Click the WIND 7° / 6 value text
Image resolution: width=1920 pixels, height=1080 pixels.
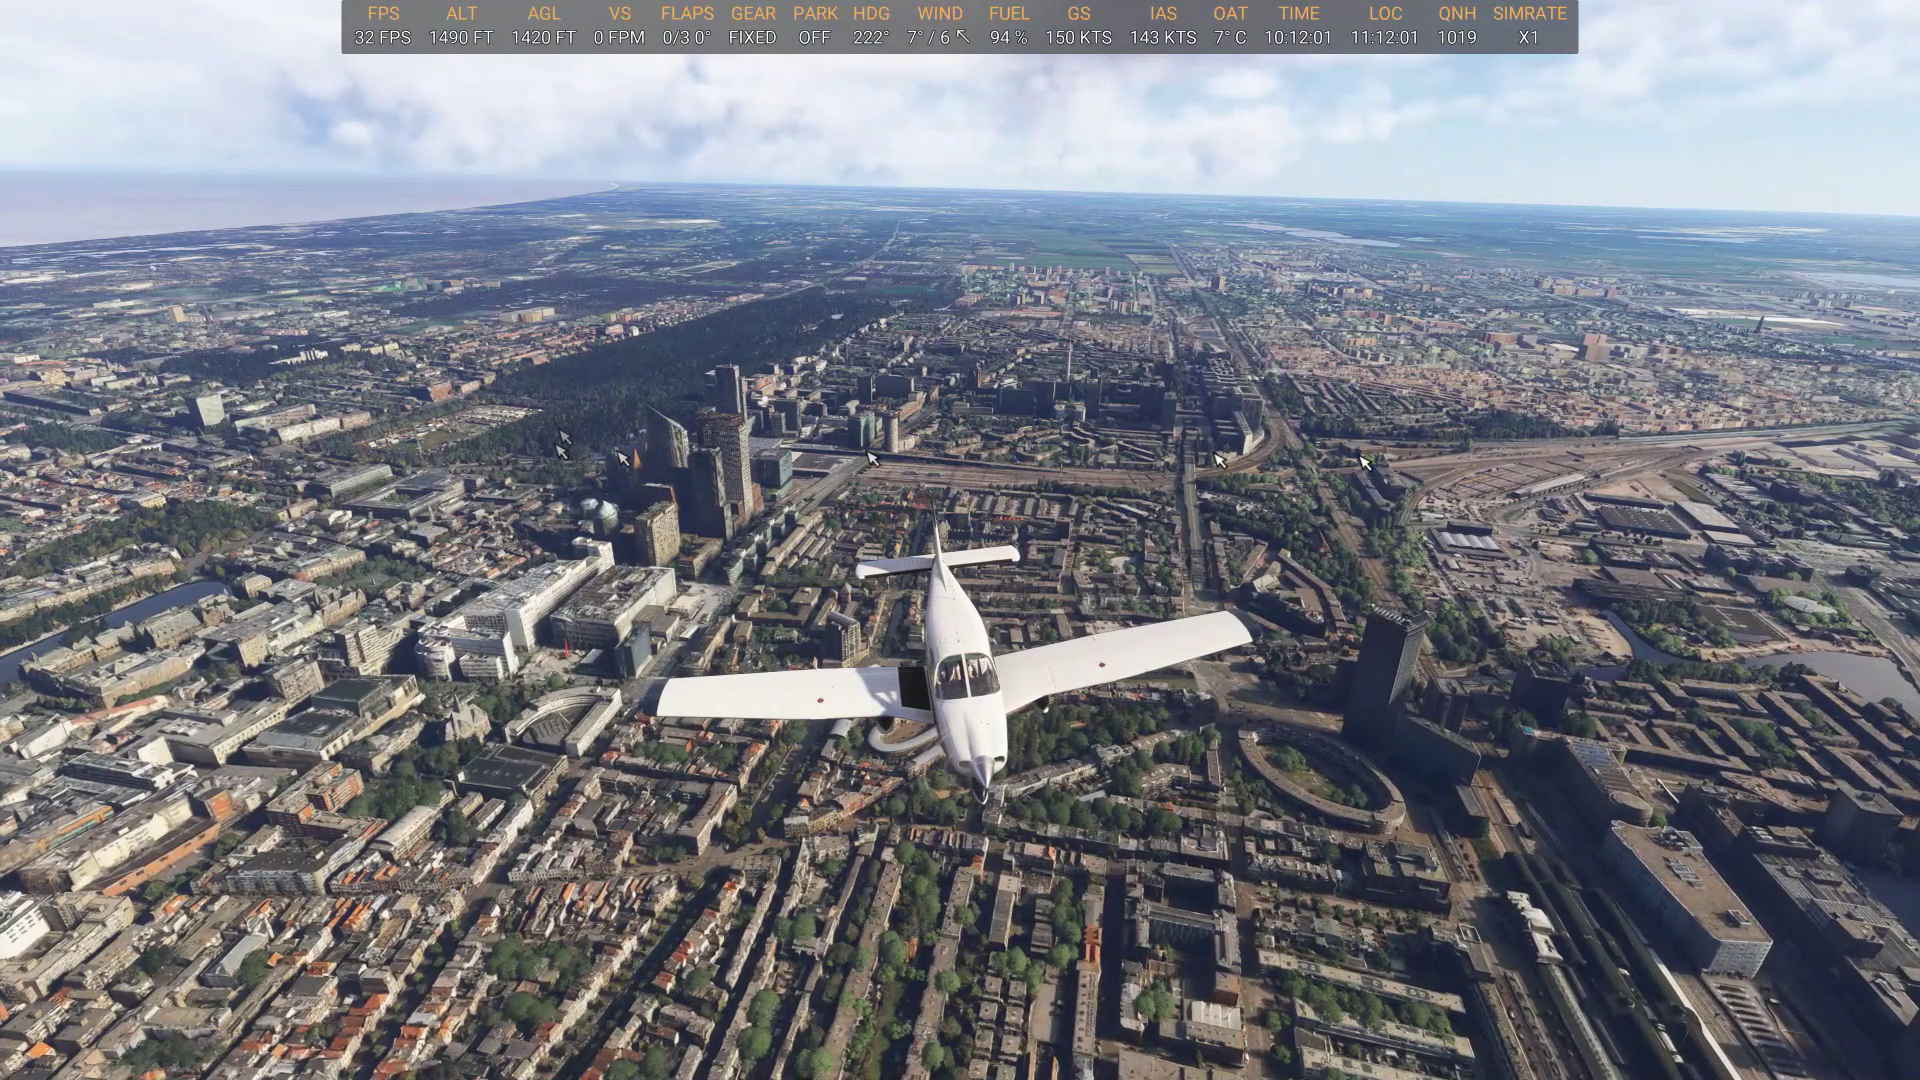[x=928, y=37]
